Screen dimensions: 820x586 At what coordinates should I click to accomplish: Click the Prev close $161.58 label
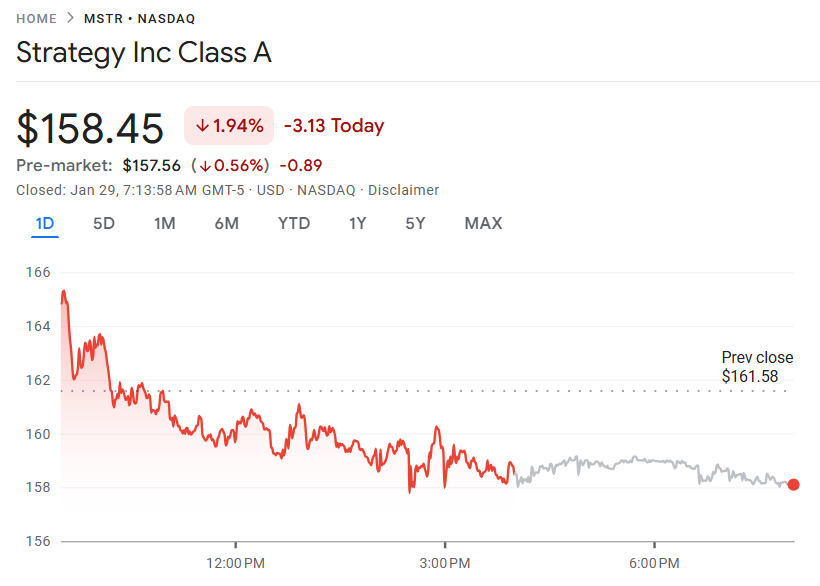[x=757, y=367]
